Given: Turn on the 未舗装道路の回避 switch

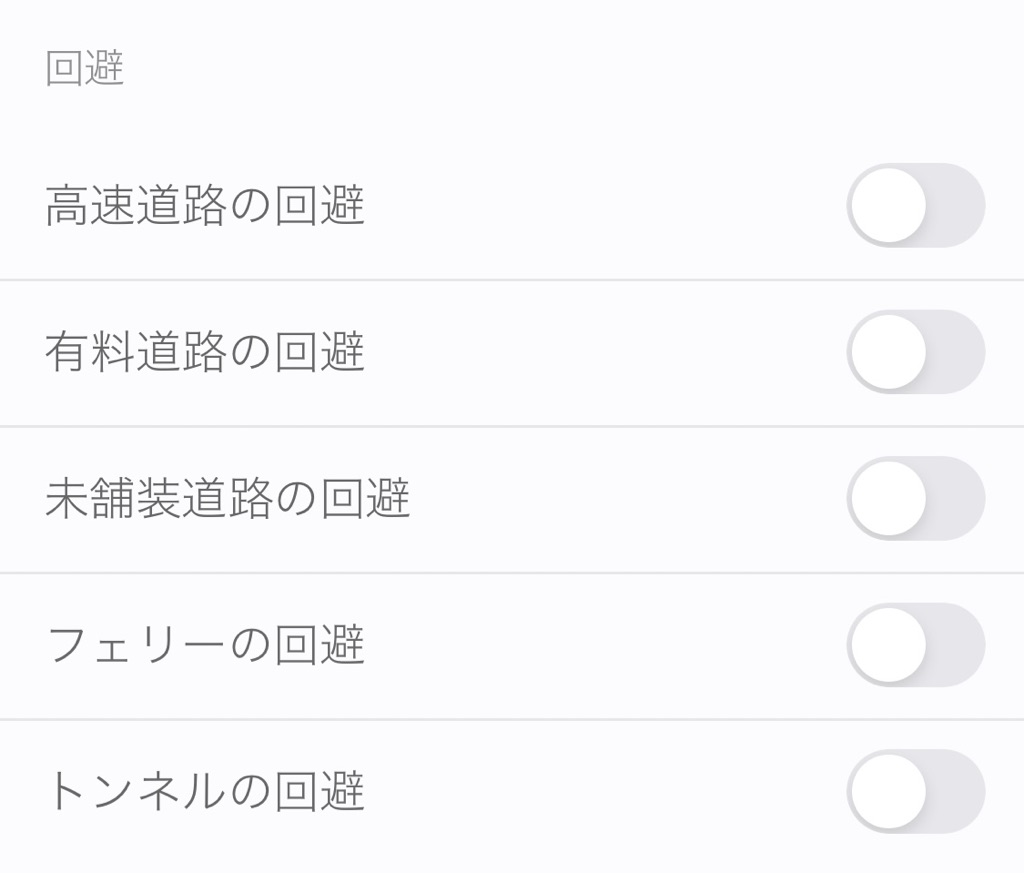Looking at the screenshot, I should pyautogui.click(x=916, y=498).
